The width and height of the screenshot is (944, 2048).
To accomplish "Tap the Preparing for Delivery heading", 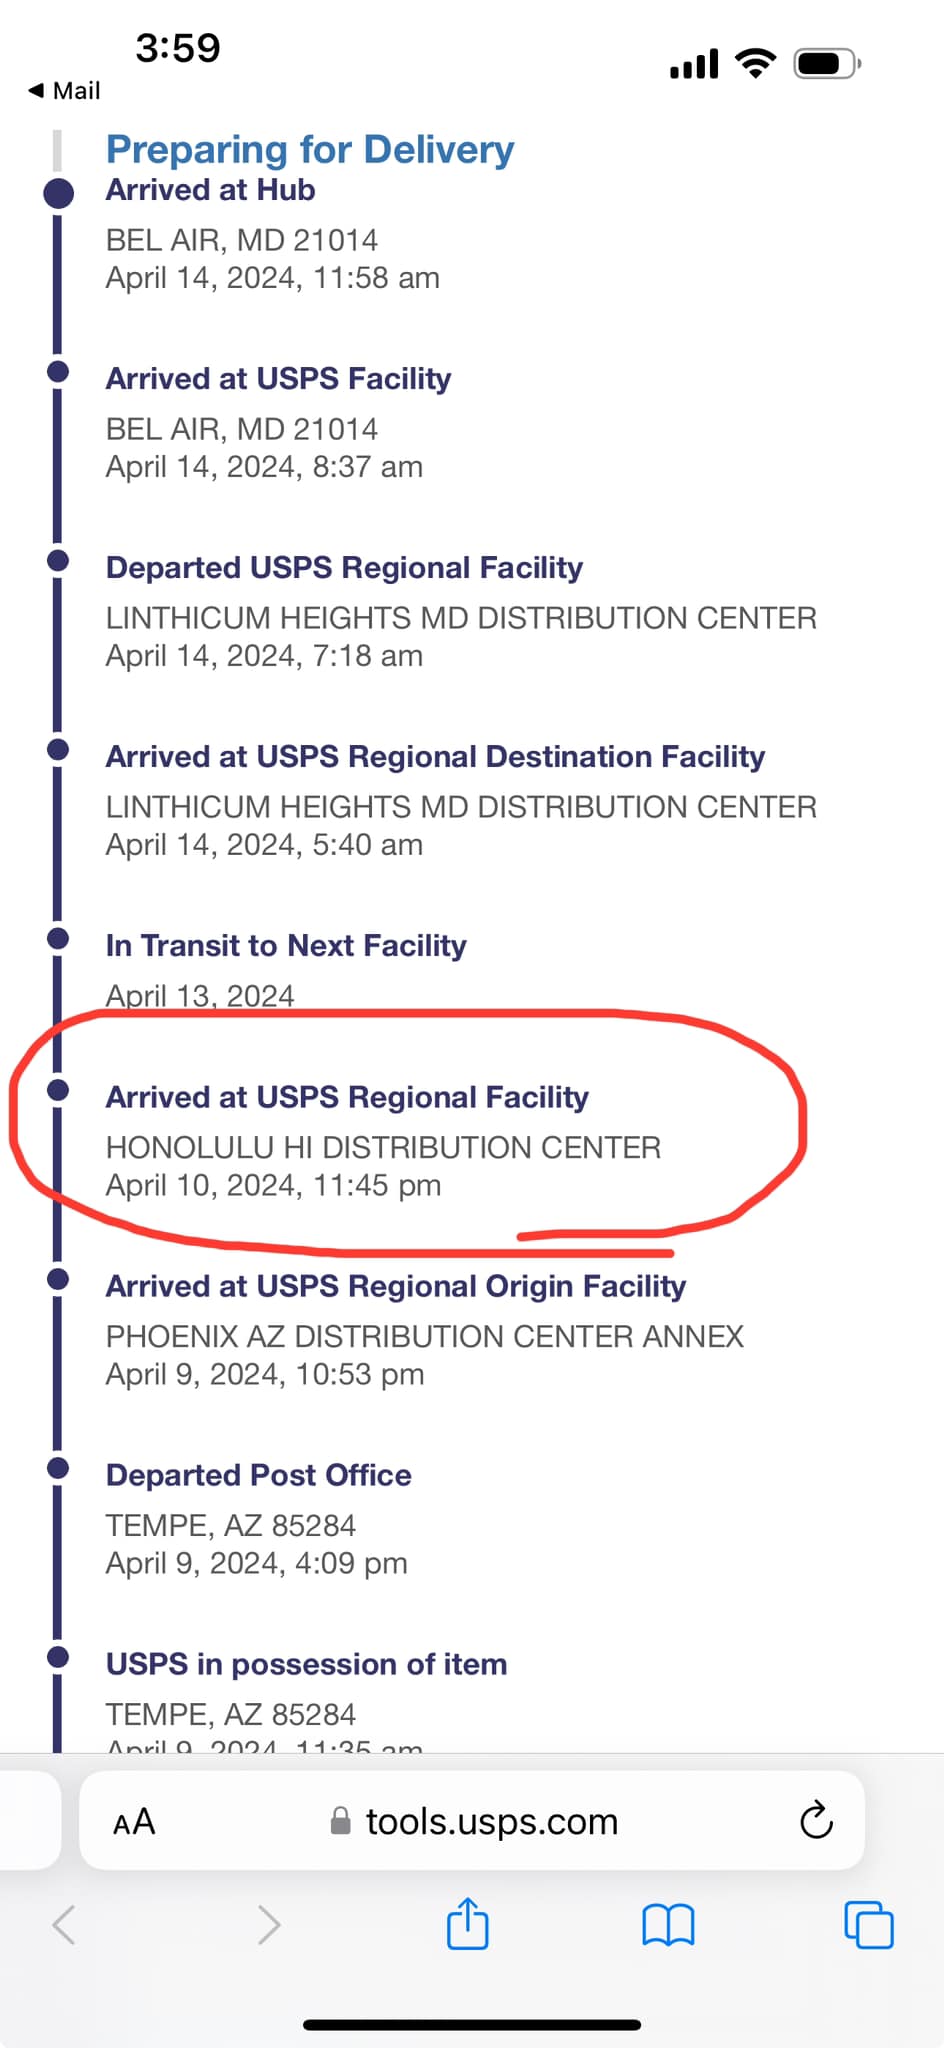I will click(310, 149).
